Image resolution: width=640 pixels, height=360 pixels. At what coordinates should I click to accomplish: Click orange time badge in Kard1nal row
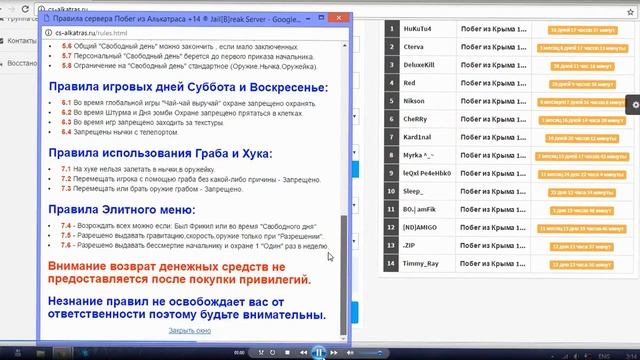click(x=582, y=138)
